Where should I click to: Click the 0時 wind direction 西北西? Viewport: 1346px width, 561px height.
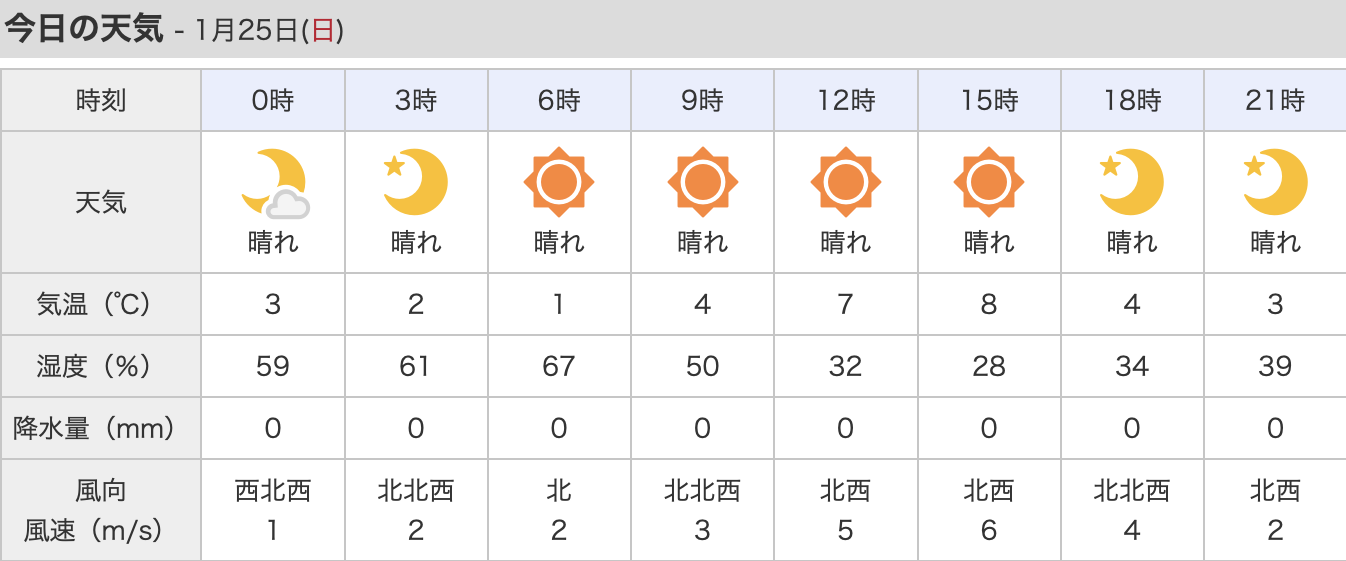point(273,491)
